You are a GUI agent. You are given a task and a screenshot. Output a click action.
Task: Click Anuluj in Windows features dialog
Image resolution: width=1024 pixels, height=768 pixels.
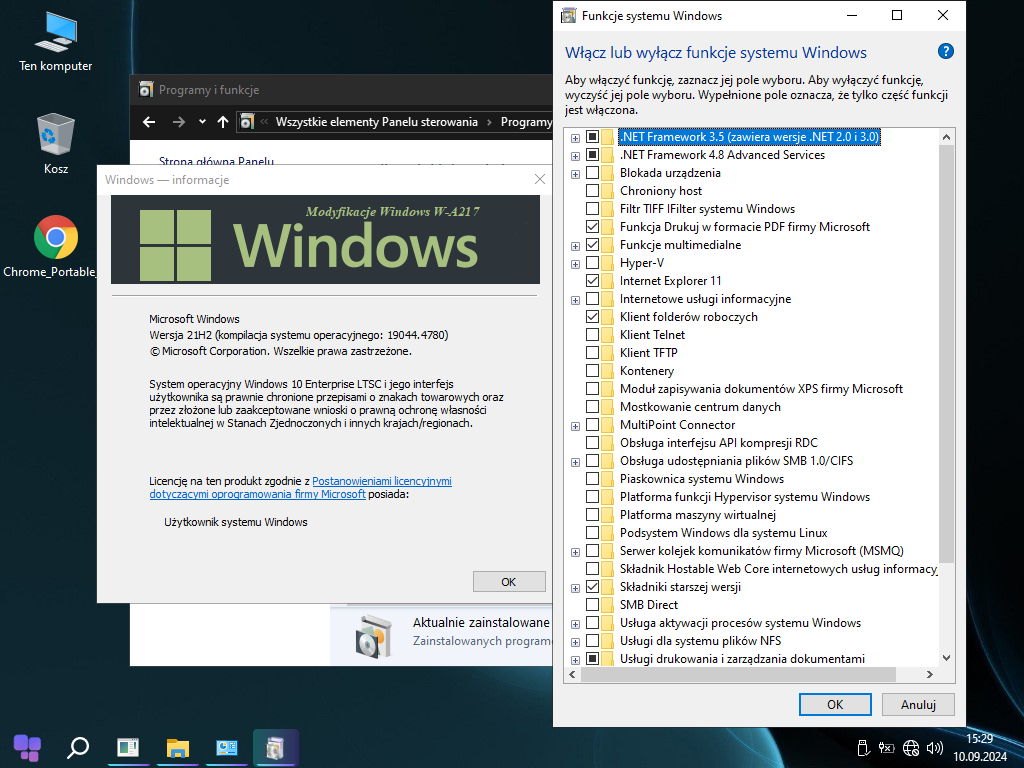click(x=917, y=704)
